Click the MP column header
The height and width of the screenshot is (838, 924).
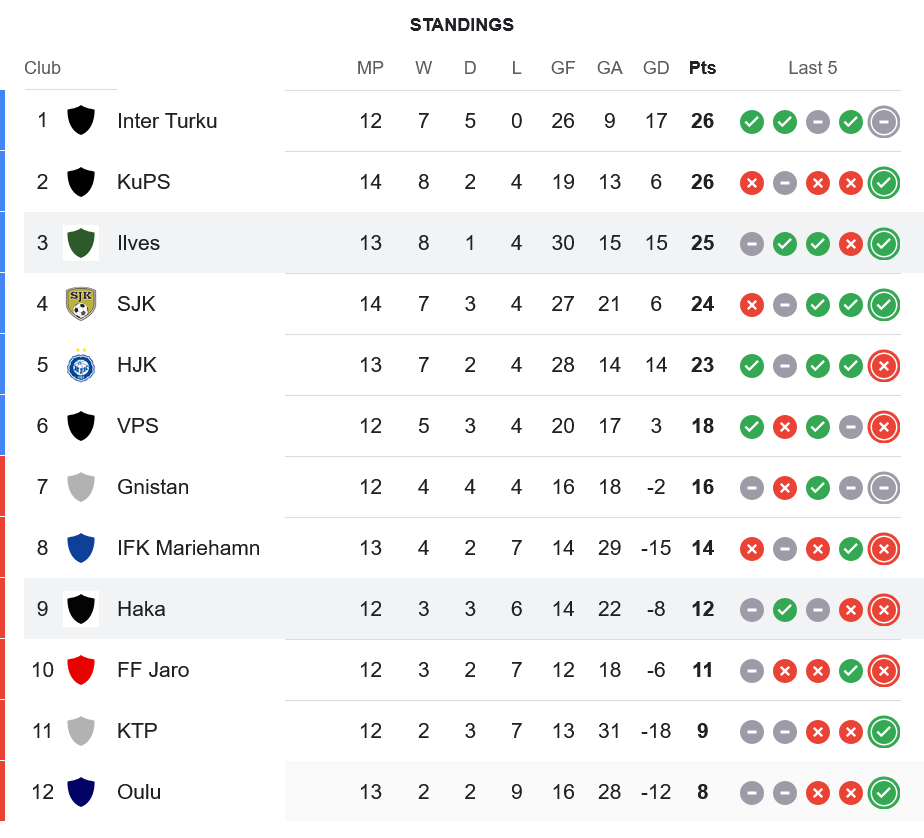point(370,68)
